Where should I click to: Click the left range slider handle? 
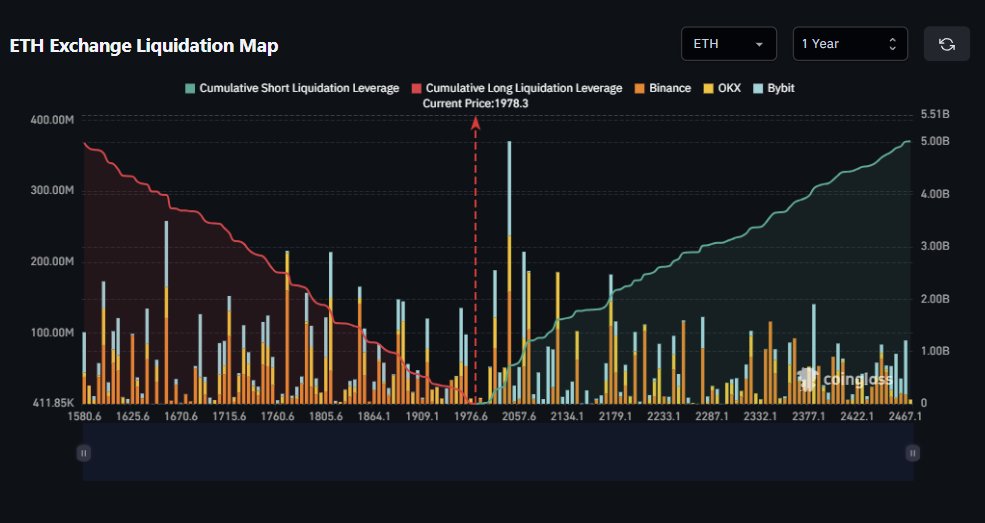84,453
